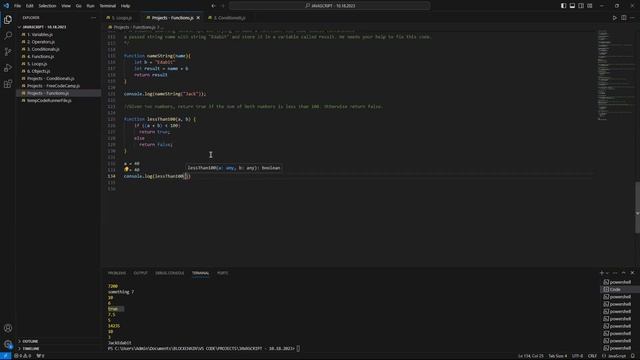Expand the TIMELINE section

coord(58,349)
